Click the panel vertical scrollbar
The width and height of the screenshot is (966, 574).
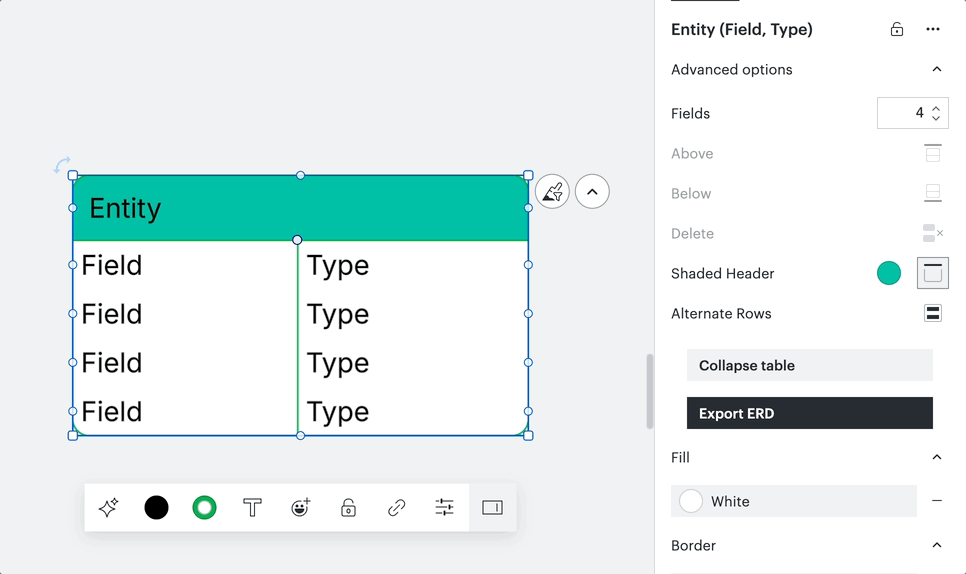click(x=649, y=391)
